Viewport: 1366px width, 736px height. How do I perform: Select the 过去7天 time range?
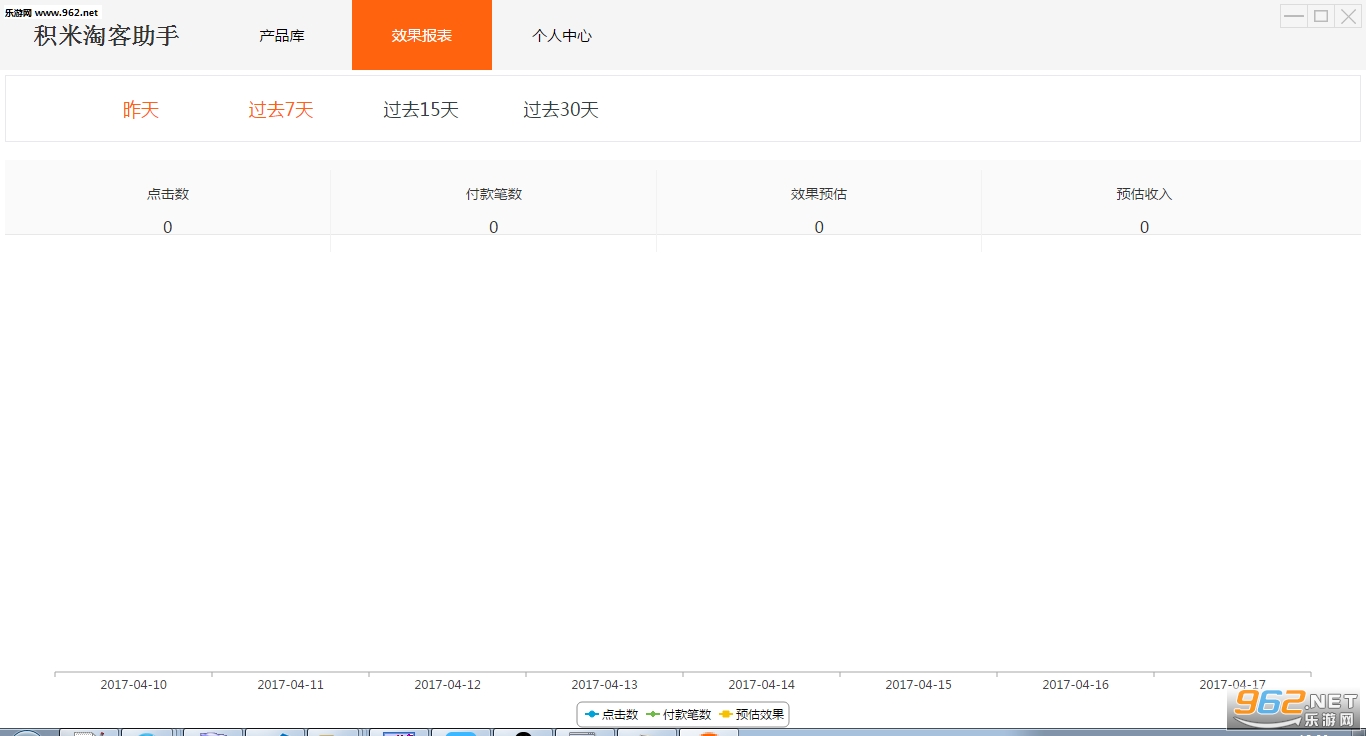(x=281, y=110)
